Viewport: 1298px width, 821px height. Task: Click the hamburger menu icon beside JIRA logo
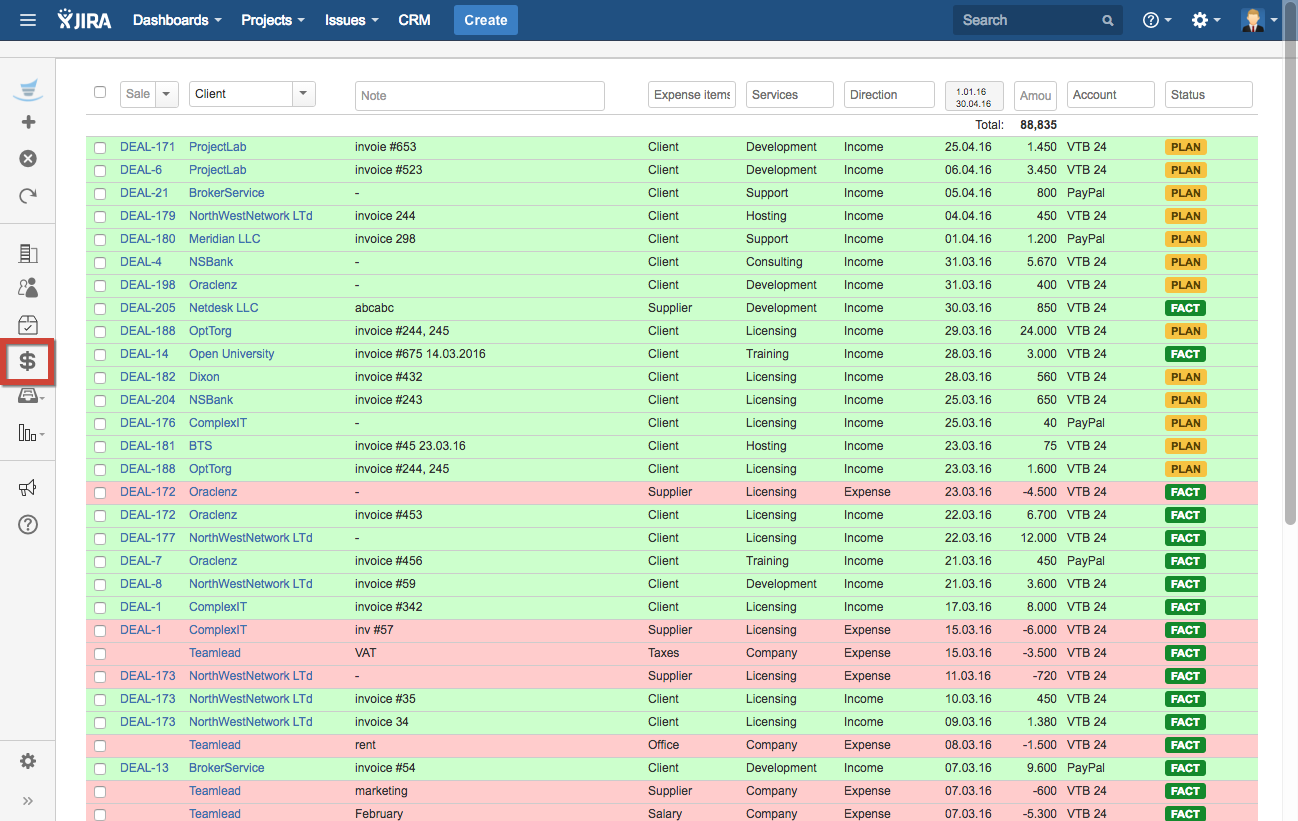point(28,20)
